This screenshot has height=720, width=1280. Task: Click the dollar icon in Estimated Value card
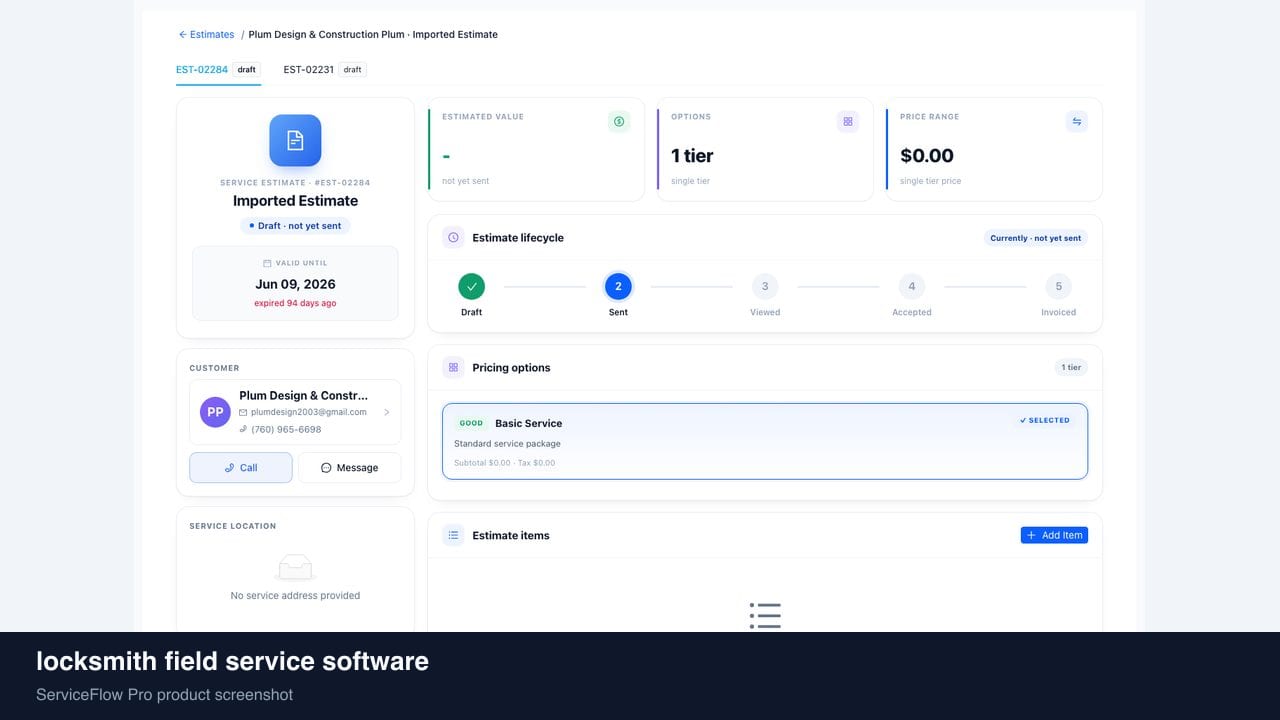pos(619,121)
